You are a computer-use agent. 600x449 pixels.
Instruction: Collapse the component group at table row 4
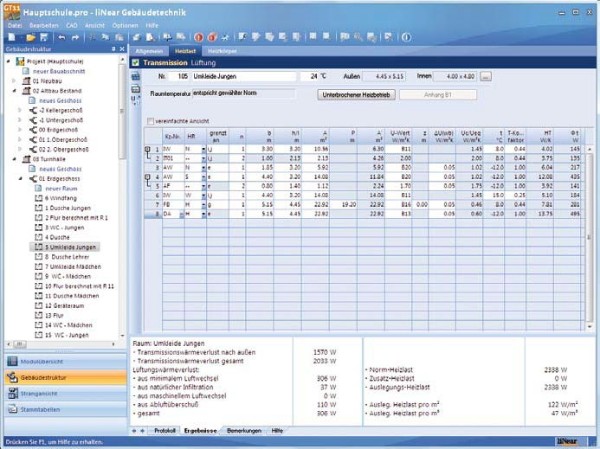point(147,177)
